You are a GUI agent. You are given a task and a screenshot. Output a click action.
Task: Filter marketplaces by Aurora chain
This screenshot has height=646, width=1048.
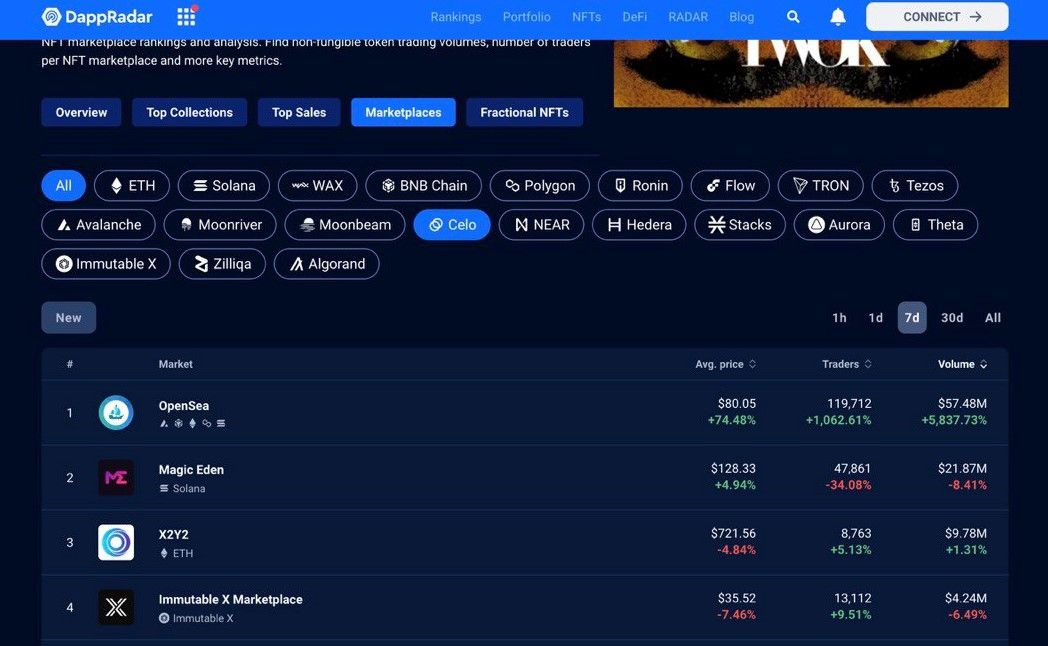coord(839,224)
